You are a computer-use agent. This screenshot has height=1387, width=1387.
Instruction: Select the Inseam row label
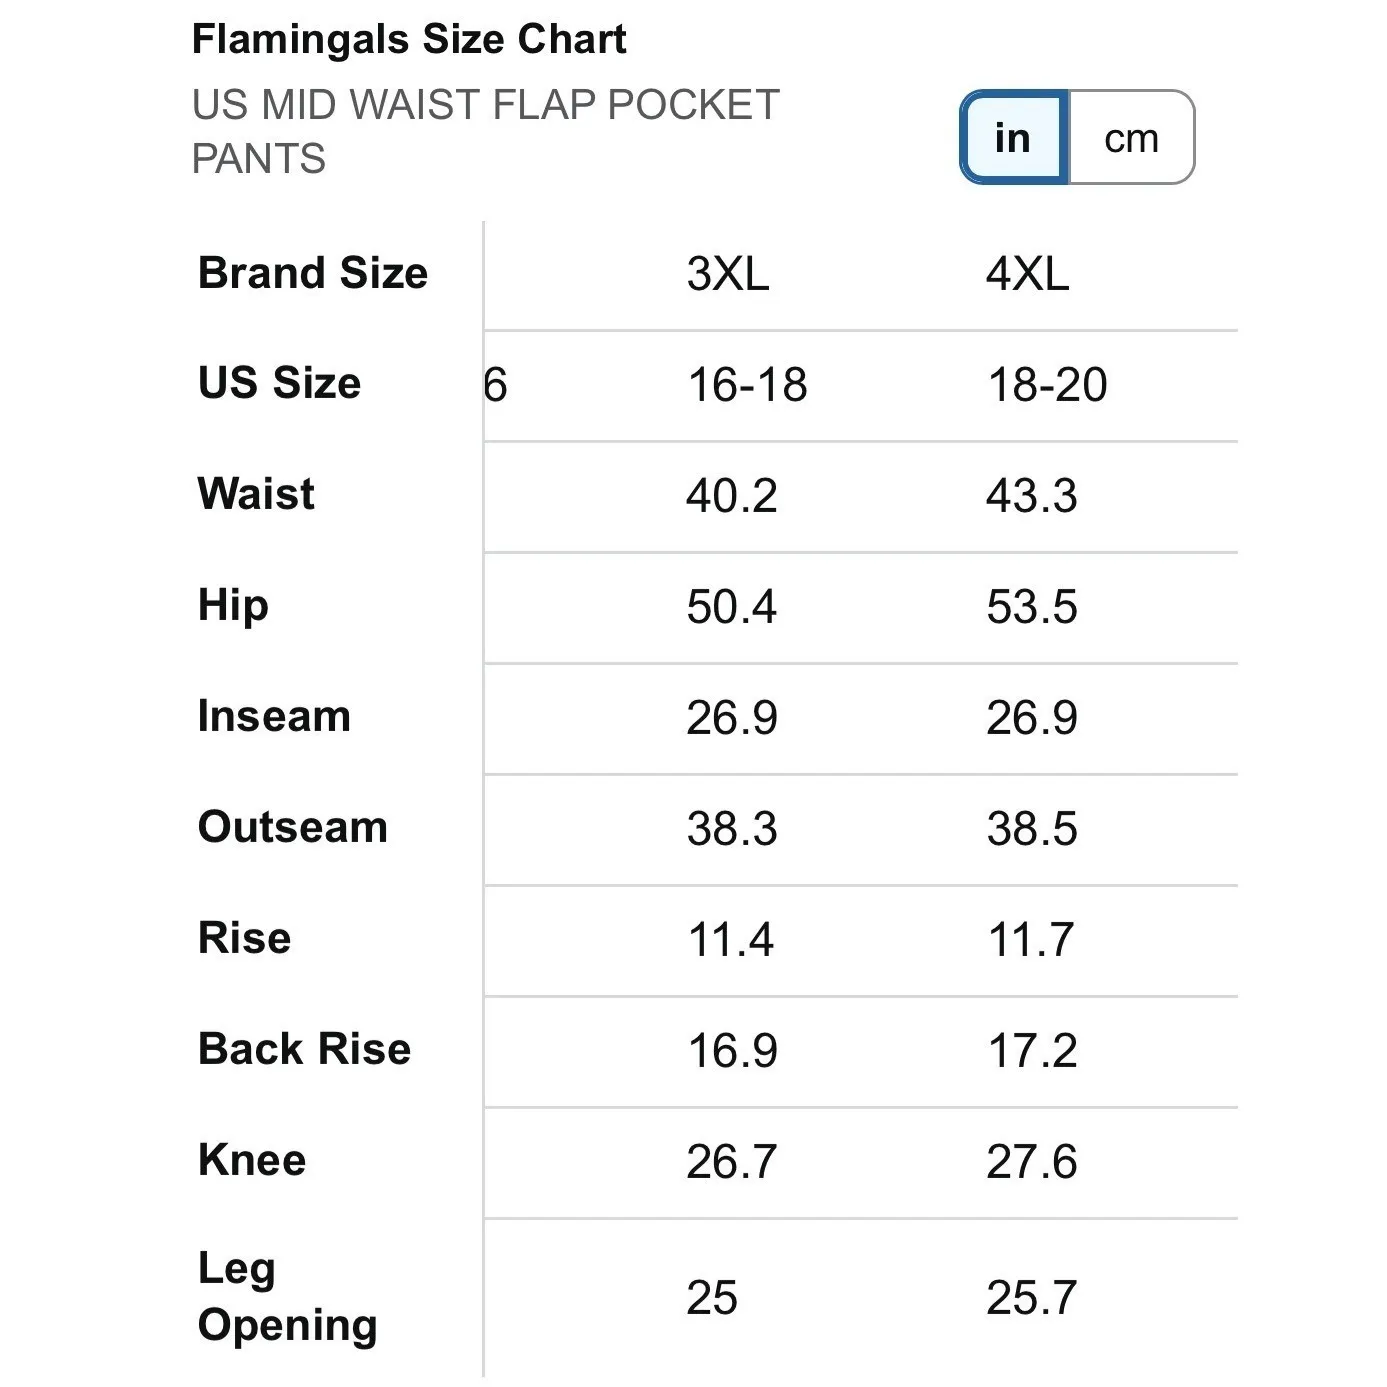pos(274,716)
